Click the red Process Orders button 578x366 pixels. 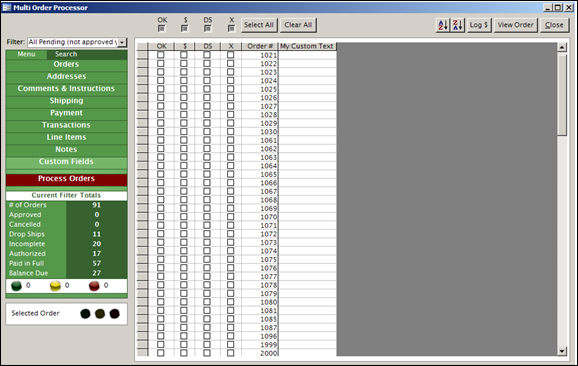(x=66, y=179)
